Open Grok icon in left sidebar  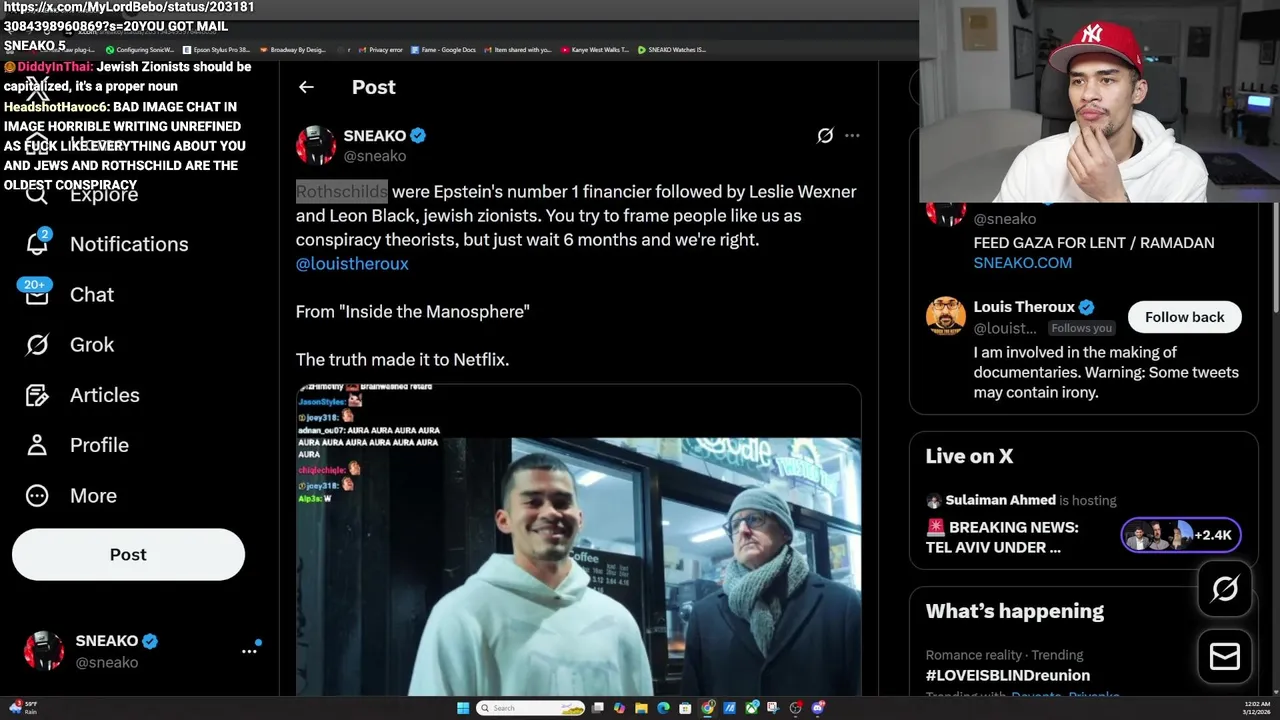(37, 344)
